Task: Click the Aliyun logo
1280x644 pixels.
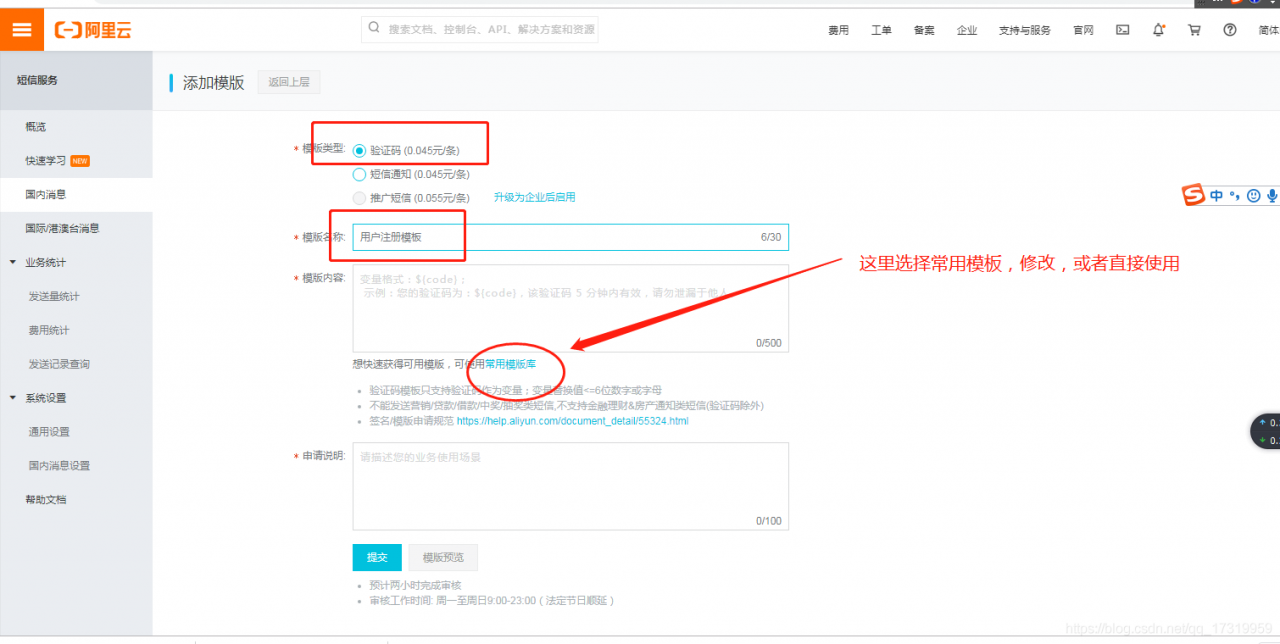Action: point(93,30)
